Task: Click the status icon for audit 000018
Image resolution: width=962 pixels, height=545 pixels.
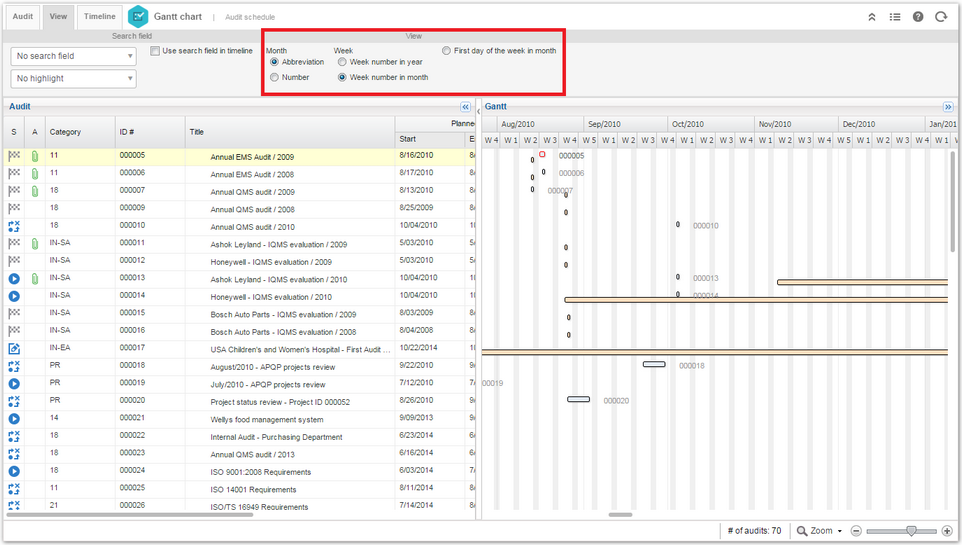Action: [x=14, y=366]
